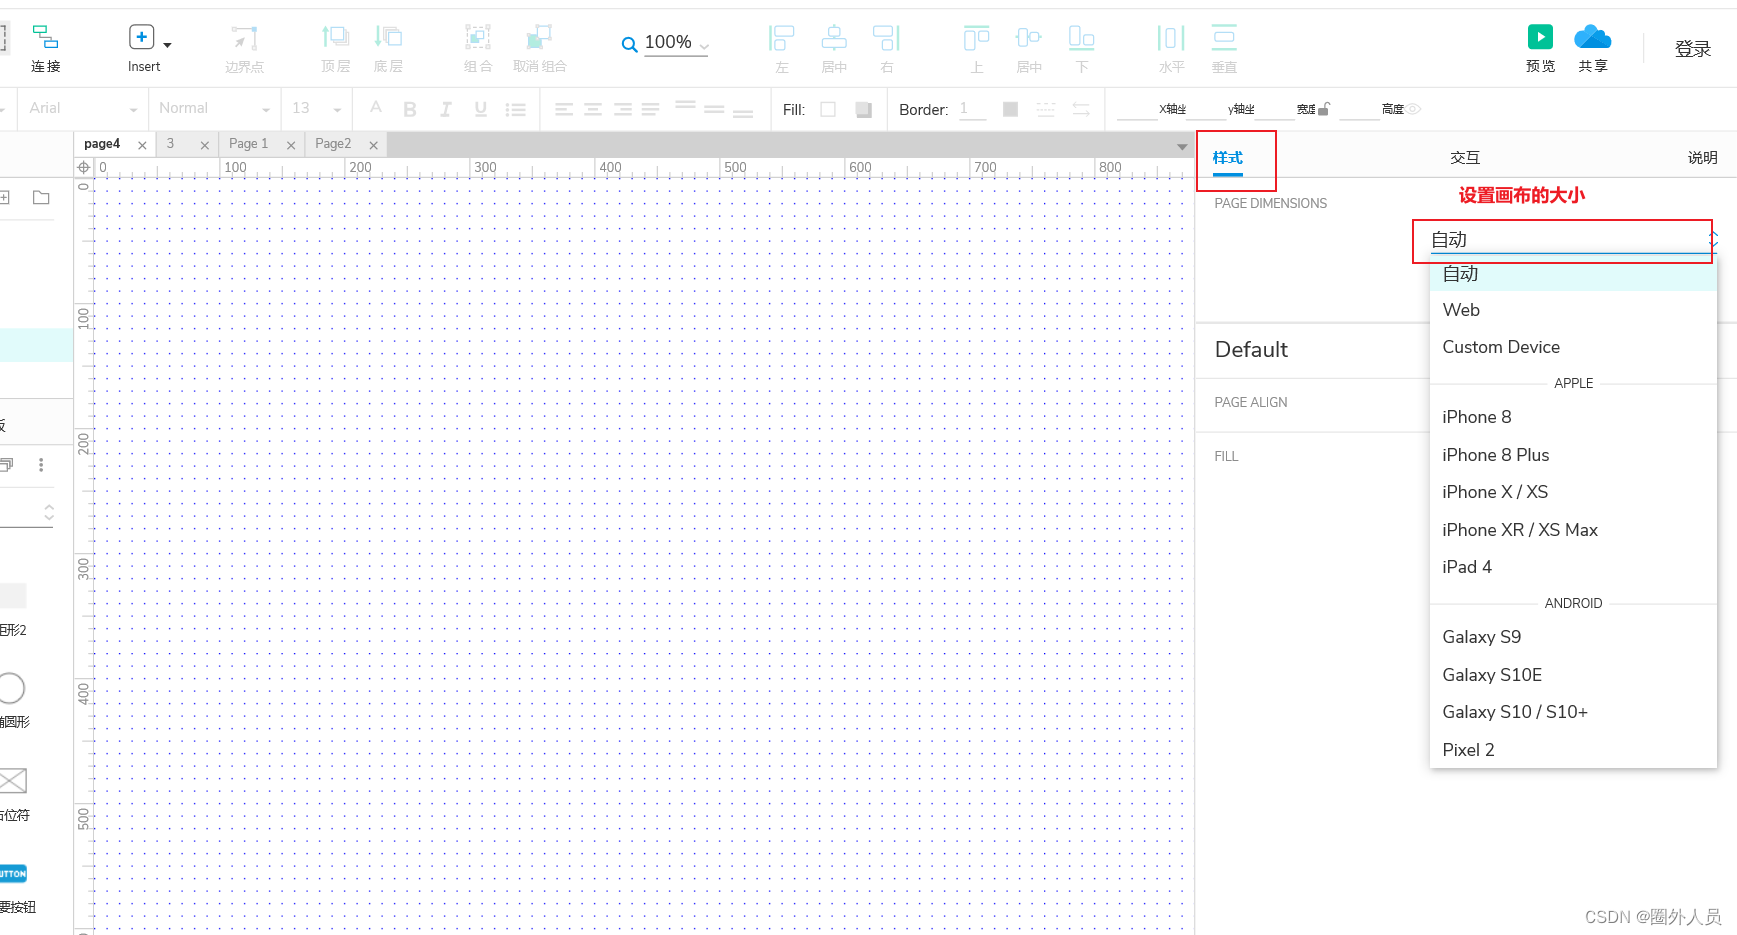Toggle bold formatting

click(x=410, y=109)
